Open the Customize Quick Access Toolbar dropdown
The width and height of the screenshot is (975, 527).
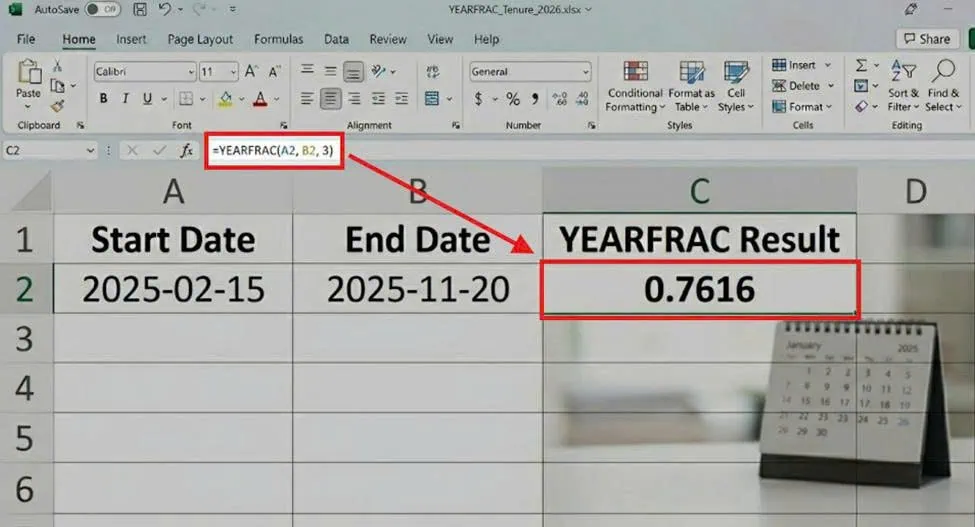pyautogui.click(x=233, y=10)
